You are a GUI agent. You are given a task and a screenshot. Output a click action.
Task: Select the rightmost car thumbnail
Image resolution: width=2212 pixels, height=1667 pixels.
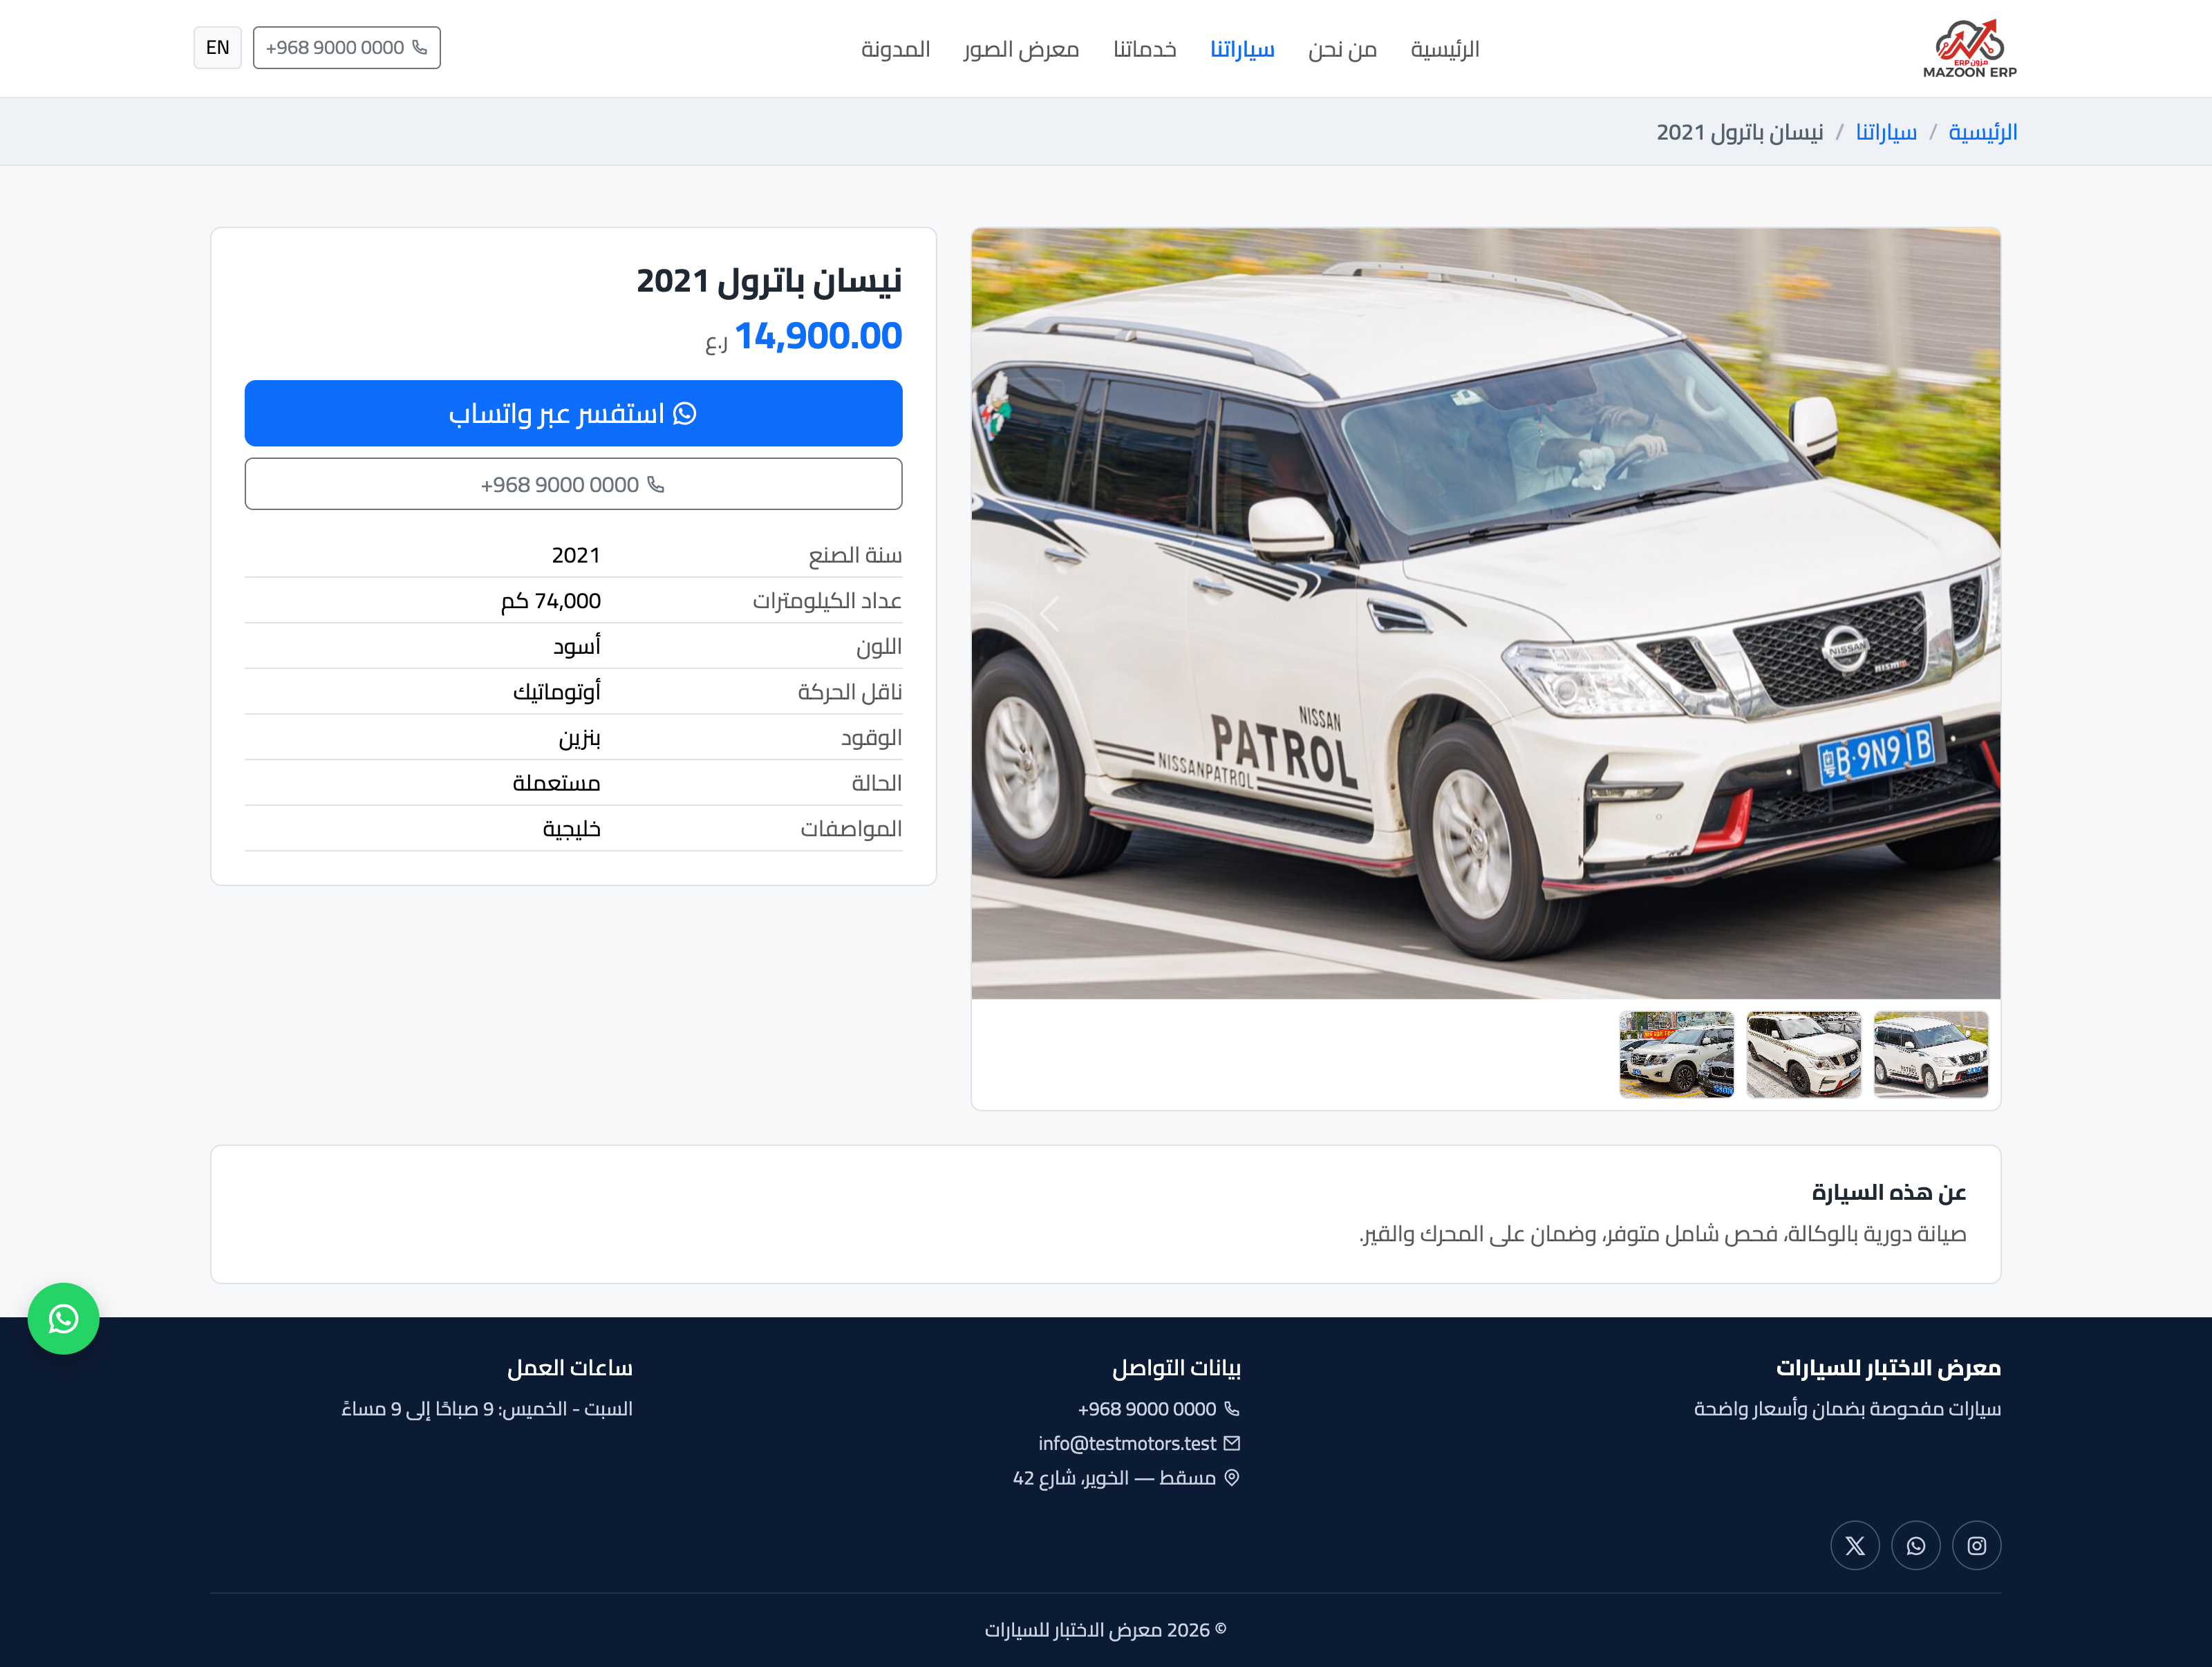pos(1930,1054)
